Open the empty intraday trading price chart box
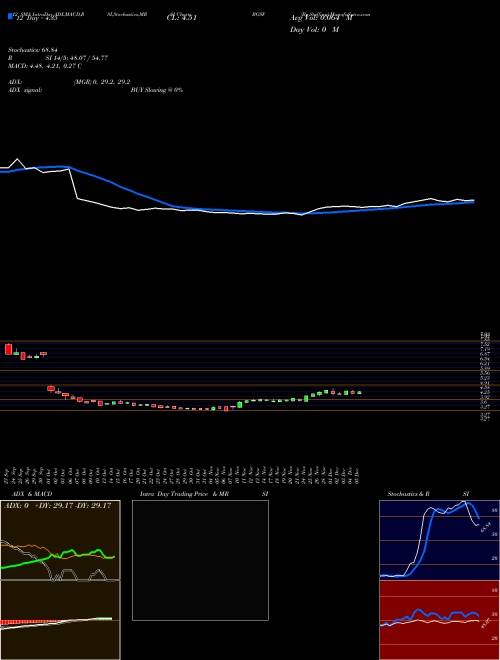Image resolution: width=500 pixels, height=660 pixels. point(200,560)
